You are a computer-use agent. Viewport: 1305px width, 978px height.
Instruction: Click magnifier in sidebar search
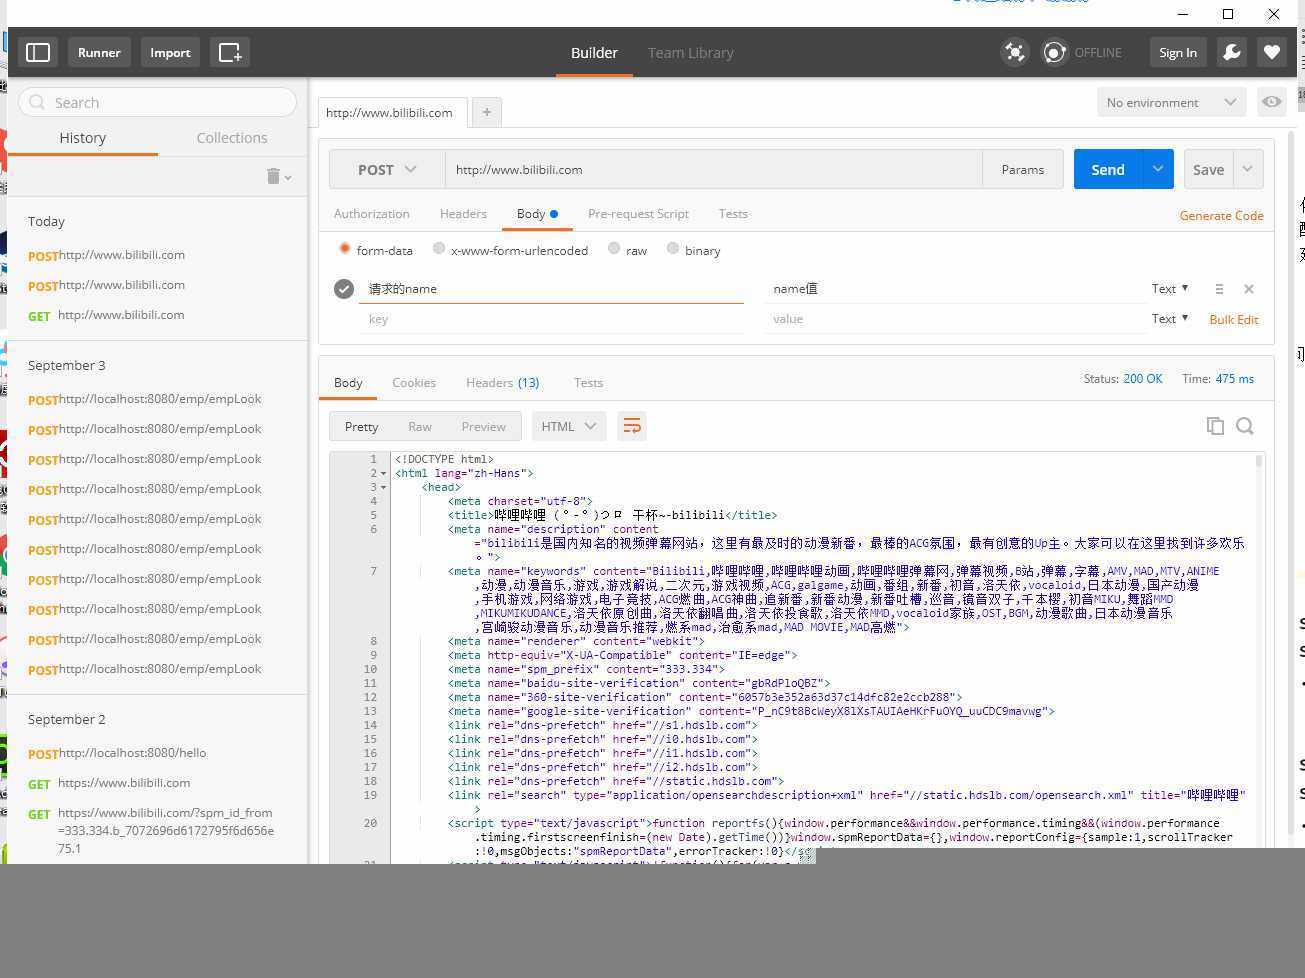pyautogui.click(x=38, y=102)
